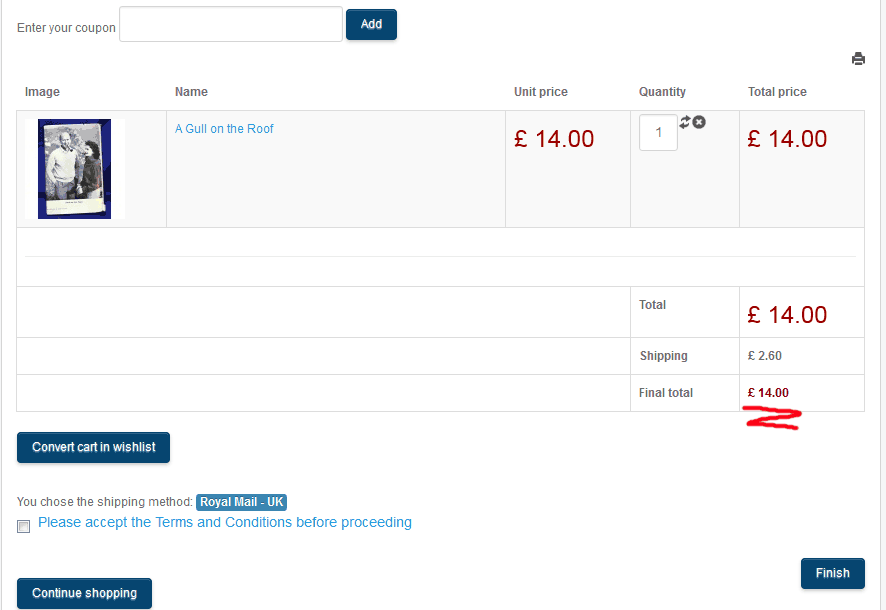The width and height of the screenshot is (886, 610).
Task: Click Convert cart in wishlist button
Action: 94,447
